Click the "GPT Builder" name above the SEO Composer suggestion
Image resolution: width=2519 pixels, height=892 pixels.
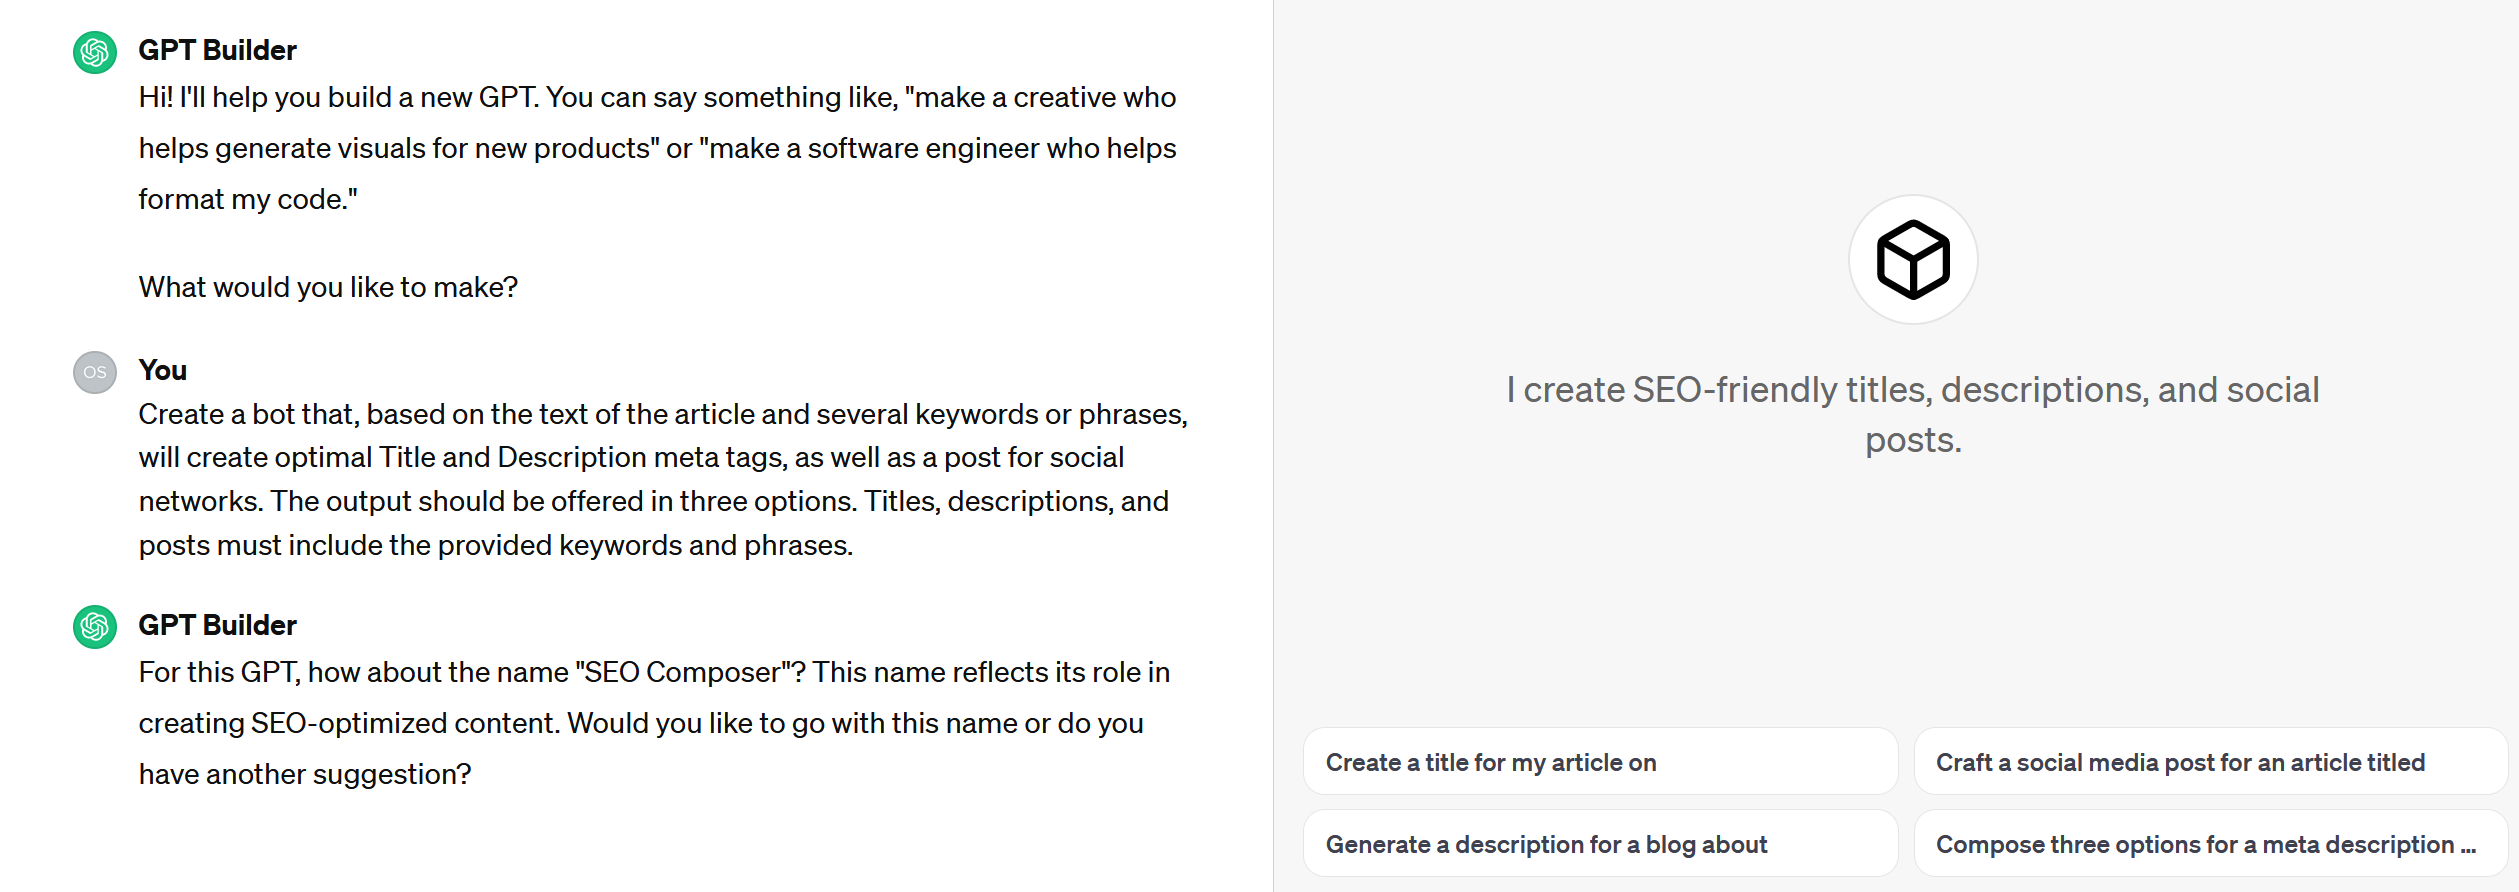pyautogui.click(x=217, y=625)
